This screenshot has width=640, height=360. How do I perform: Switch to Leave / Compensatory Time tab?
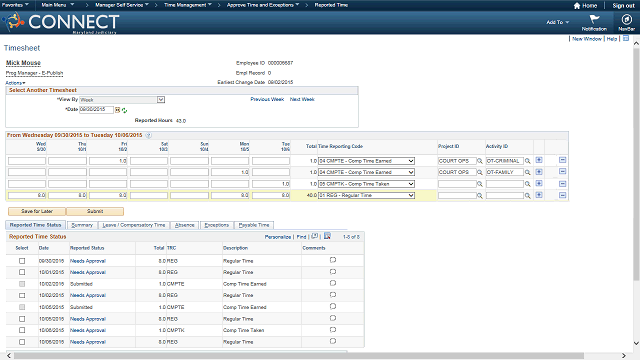134,225
